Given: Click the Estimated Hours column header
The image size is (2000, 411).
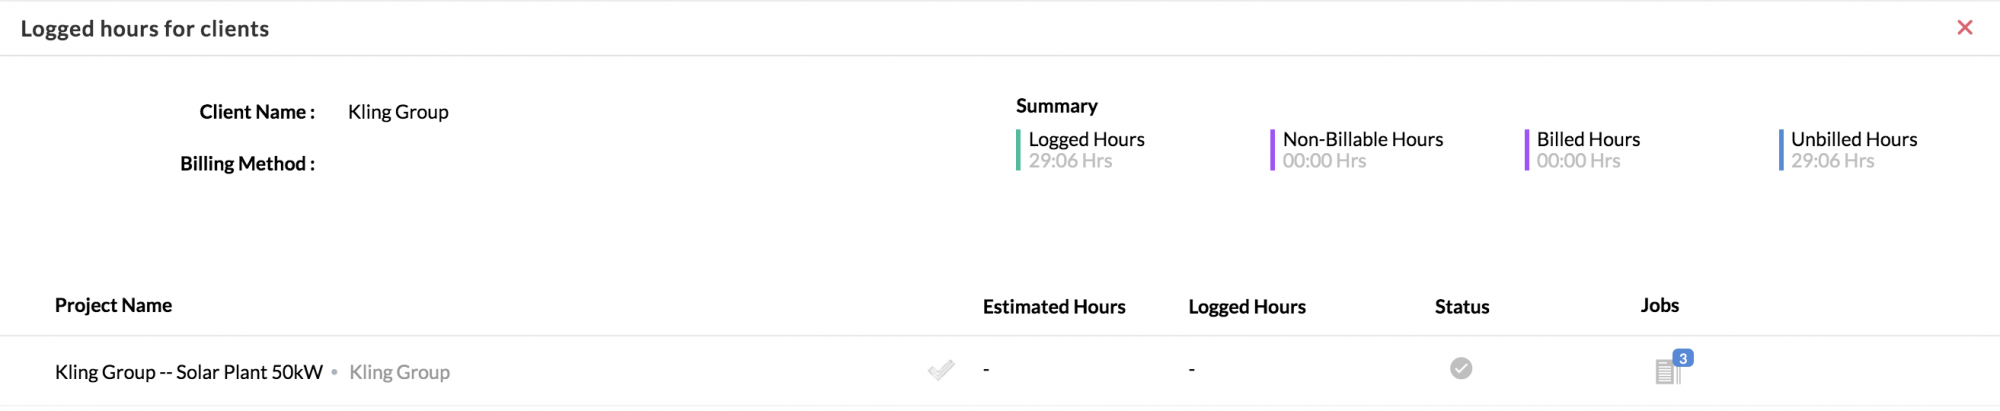Looking at the screenshot, I should [1054, 307].
